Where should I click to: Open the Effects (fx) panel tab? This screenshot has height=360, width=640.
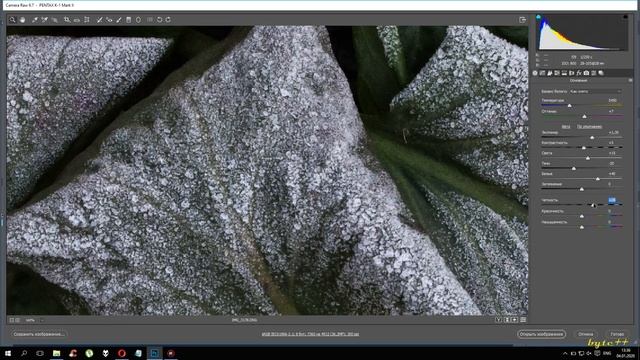point(579,73)
